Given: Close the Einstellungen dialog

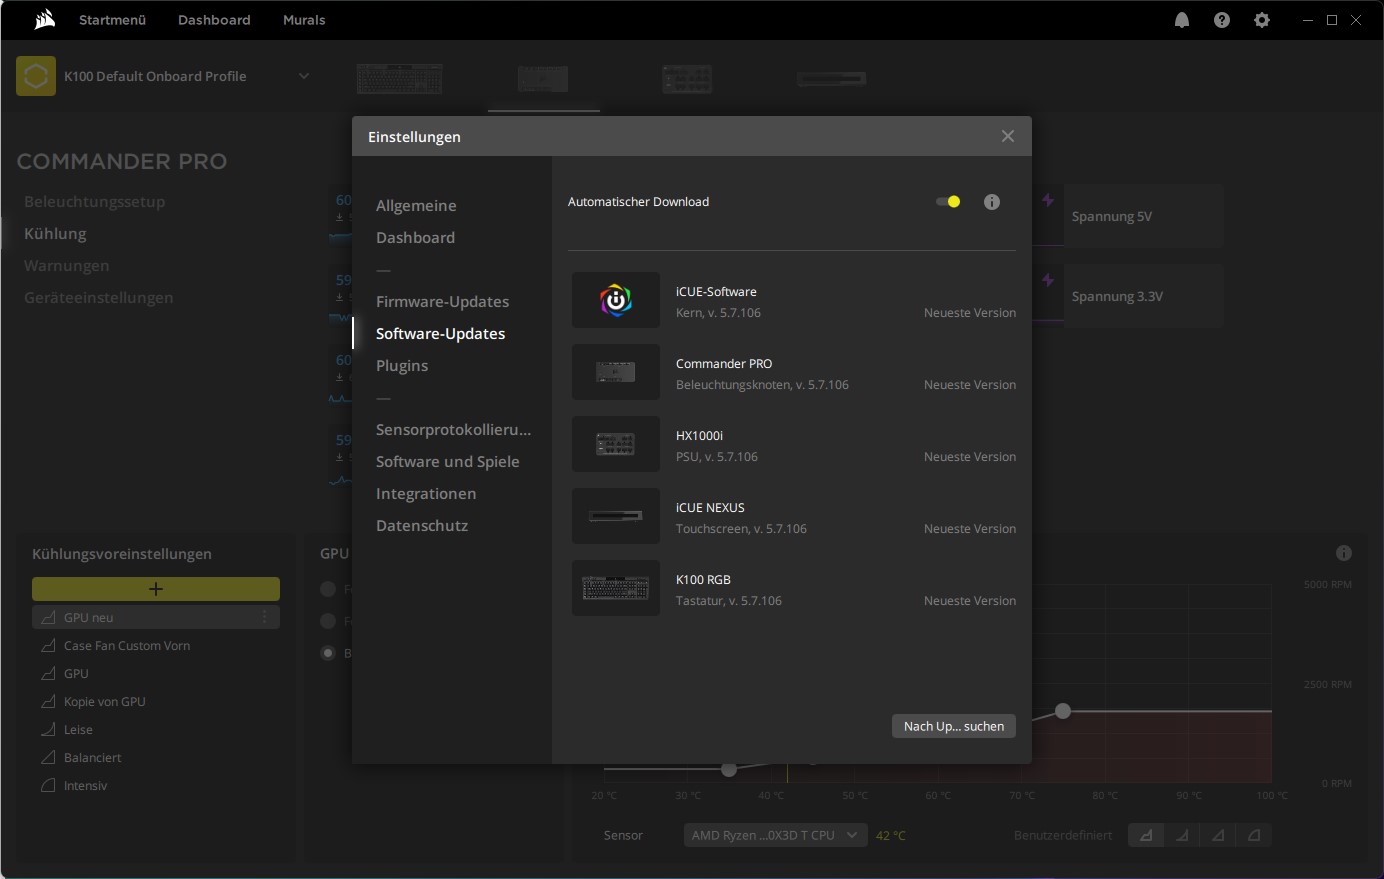Looking at the screenshot, I should click(x=1008, y=136).
